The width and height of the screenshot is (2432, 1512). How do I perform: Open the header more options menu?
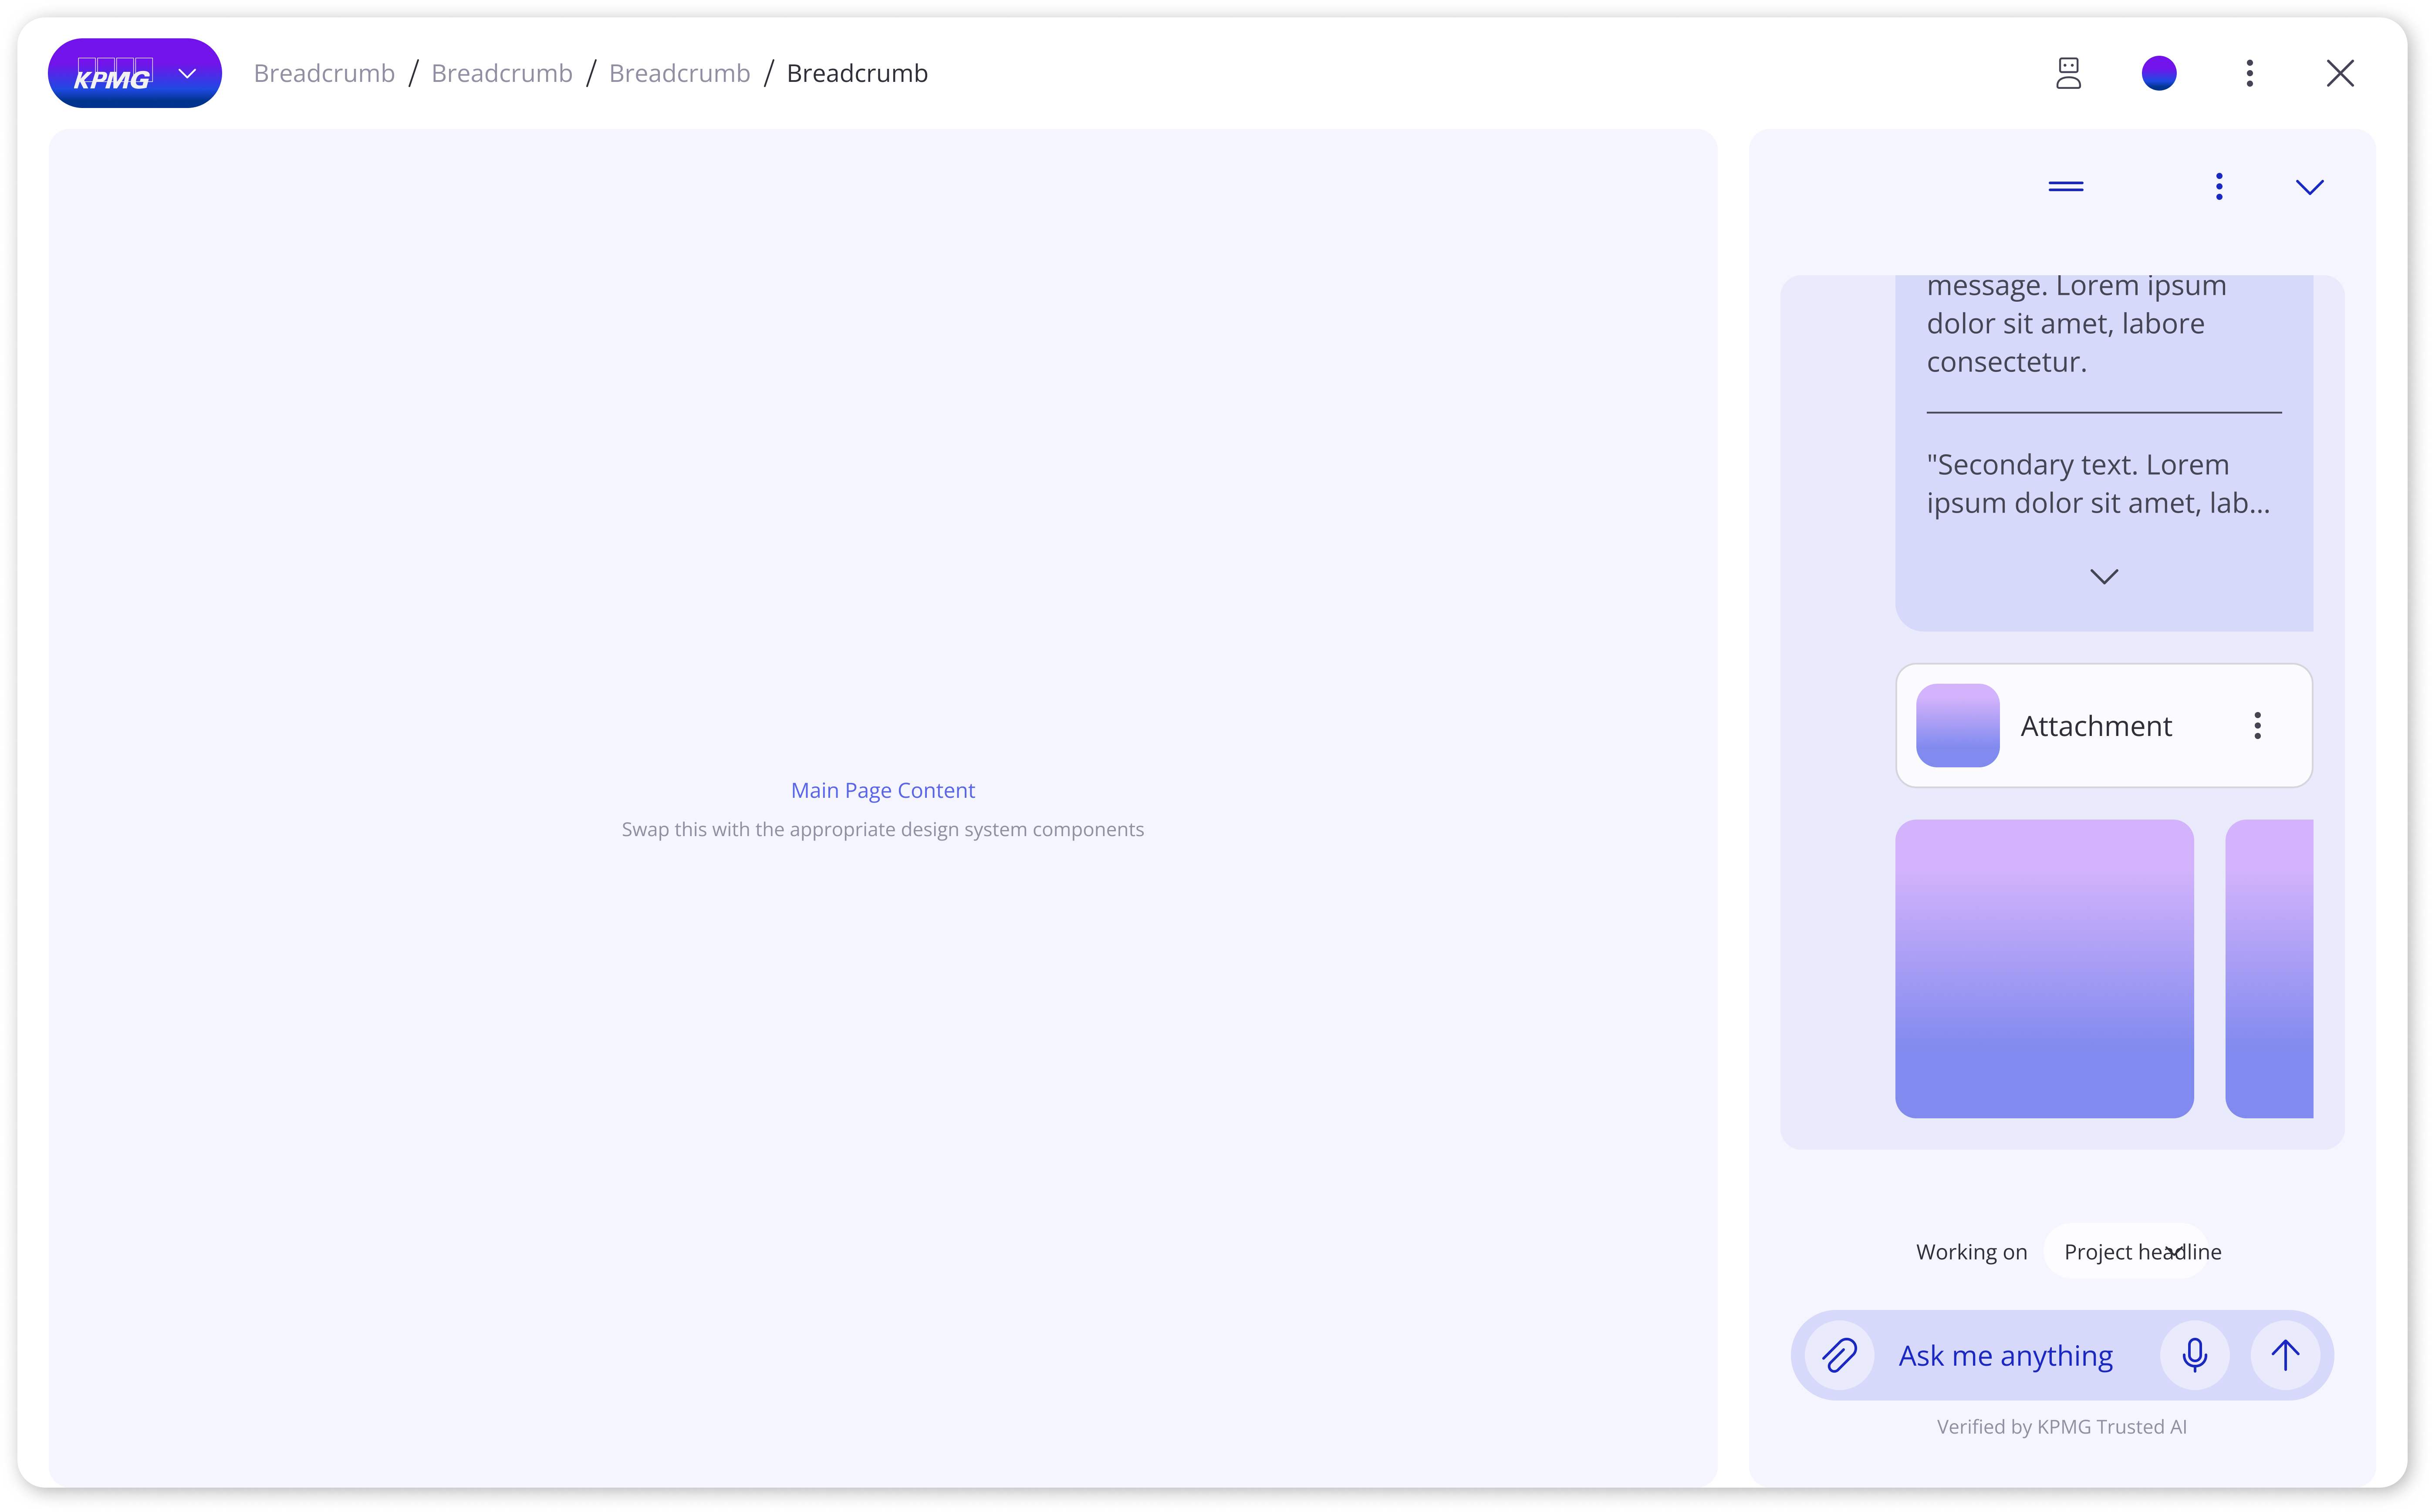2250,73
